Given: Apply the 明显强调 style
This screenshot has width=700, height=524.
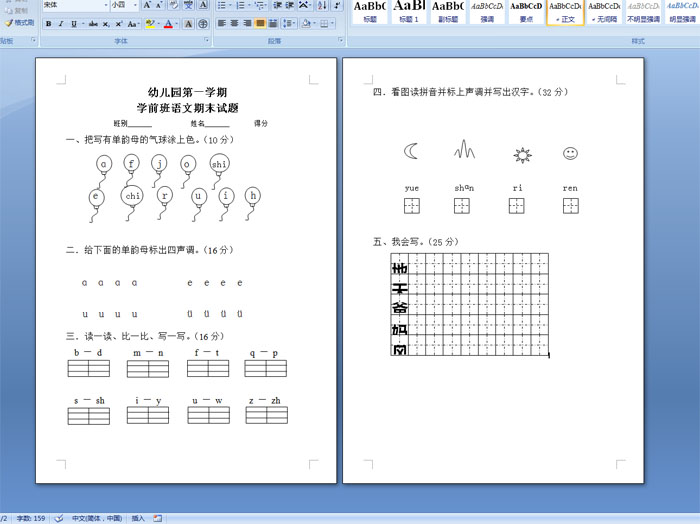Looking at the screenshot, I should click(682, 12).
